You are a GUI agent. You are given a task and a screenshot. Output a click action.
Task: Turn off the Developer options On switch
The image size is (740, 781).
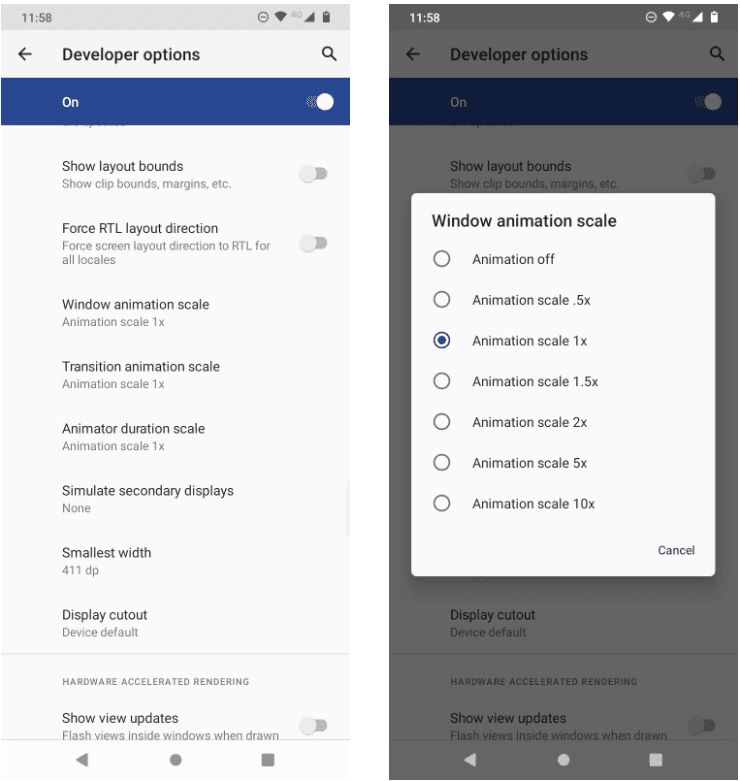(x=320, y=102)
